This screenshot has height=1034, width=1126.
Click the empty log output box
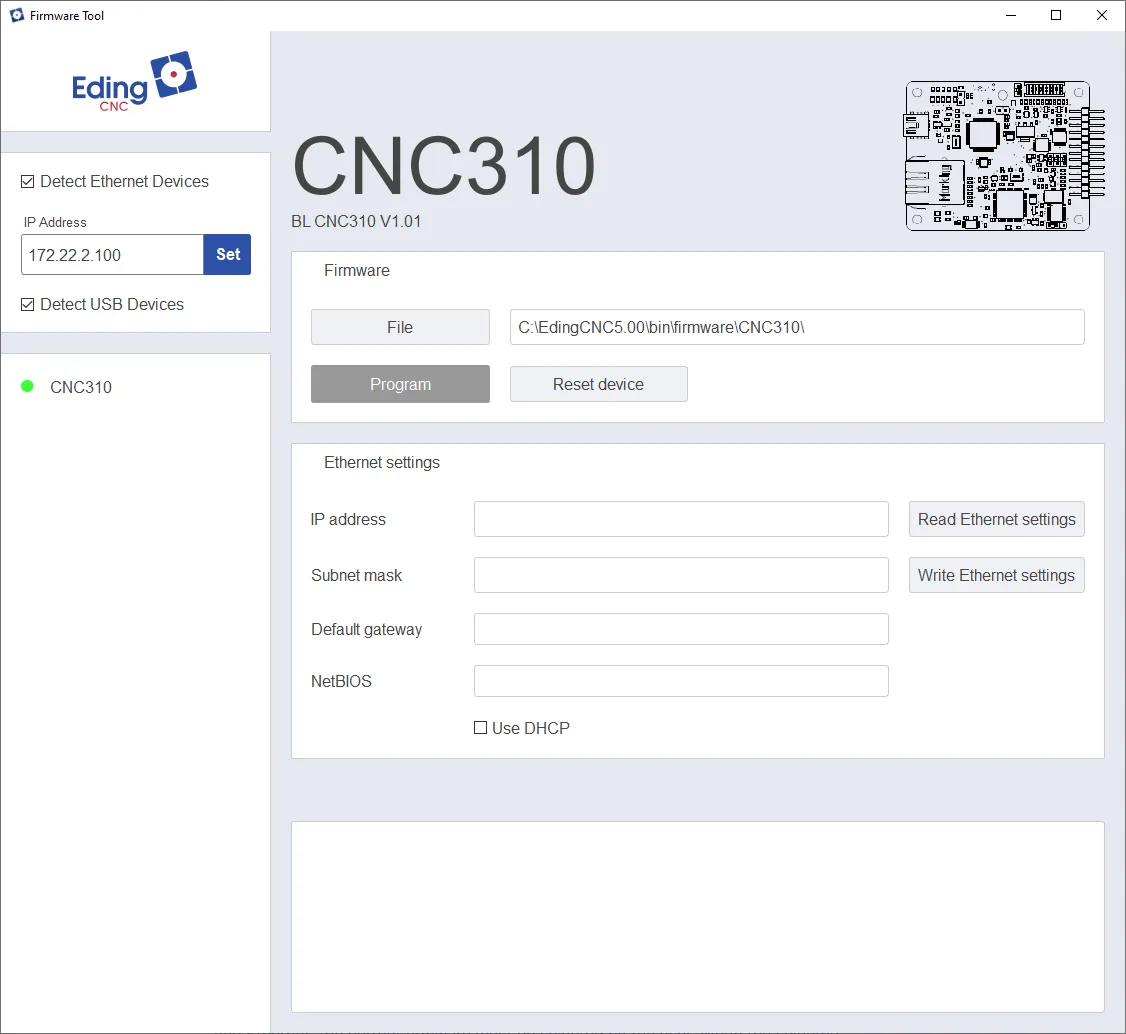coord(697,917)
